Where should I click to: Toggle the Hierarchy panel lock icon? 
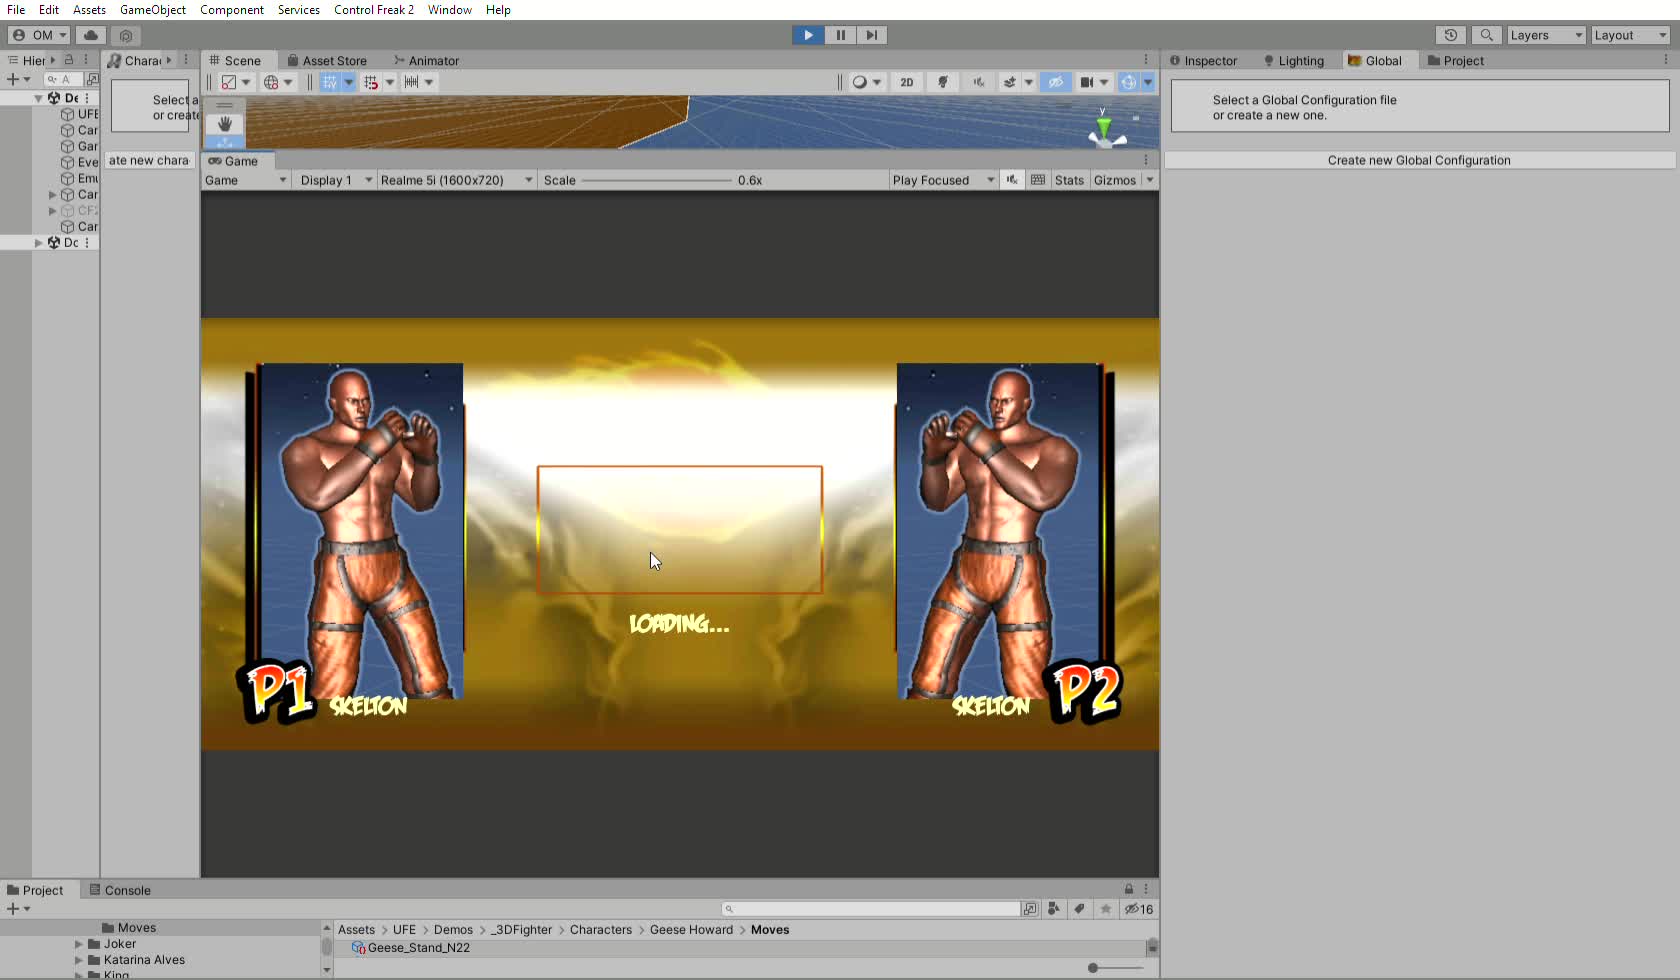(x=69, y=60)
